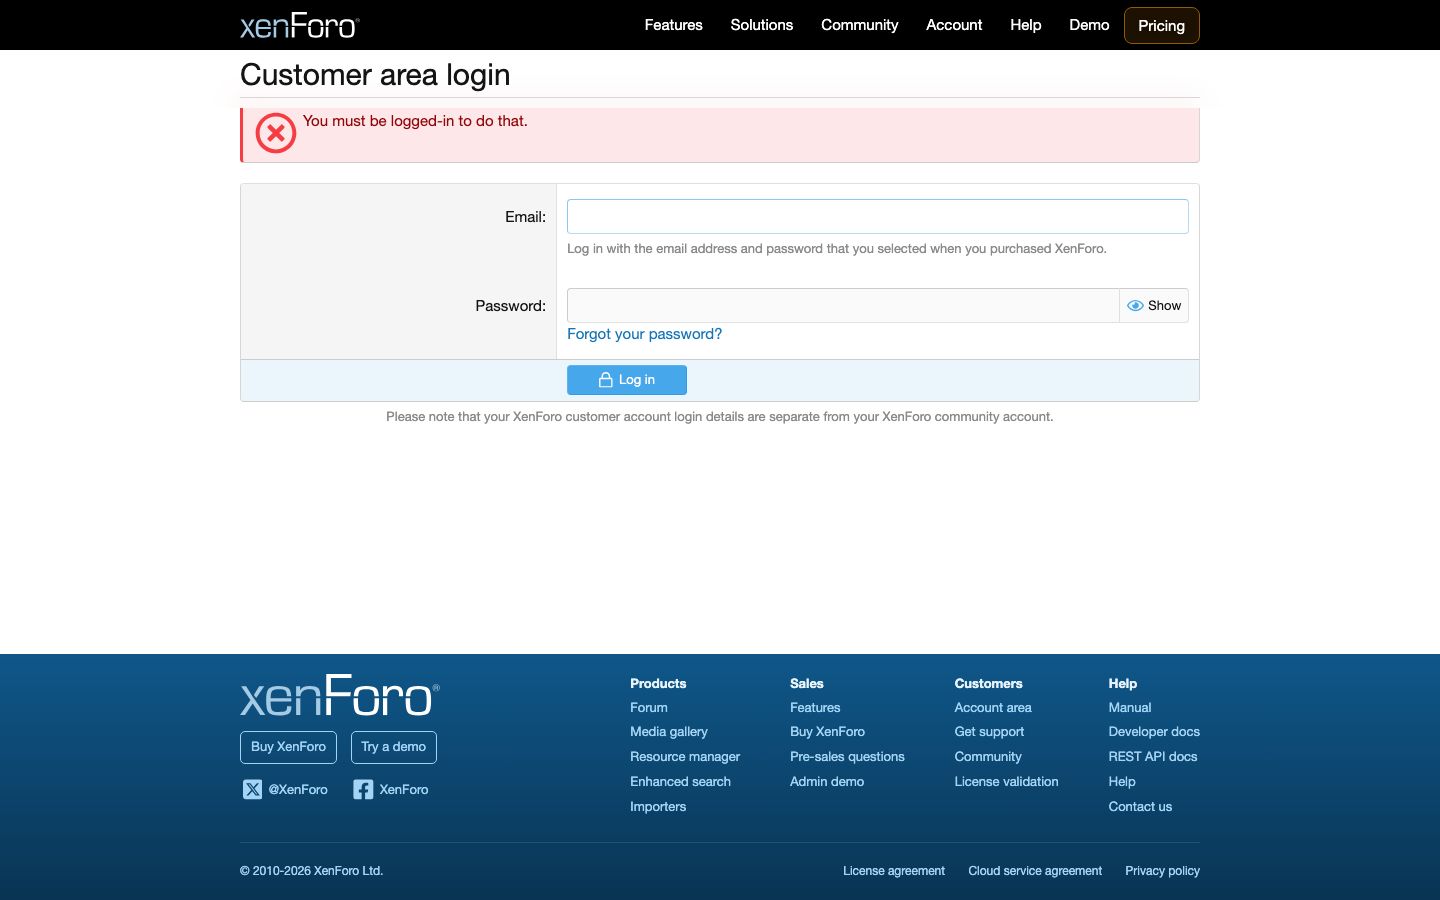1440x900 pixels.
Task: Open the Community menu in the header
Action: pyautogui.click(x=859, y=25)
